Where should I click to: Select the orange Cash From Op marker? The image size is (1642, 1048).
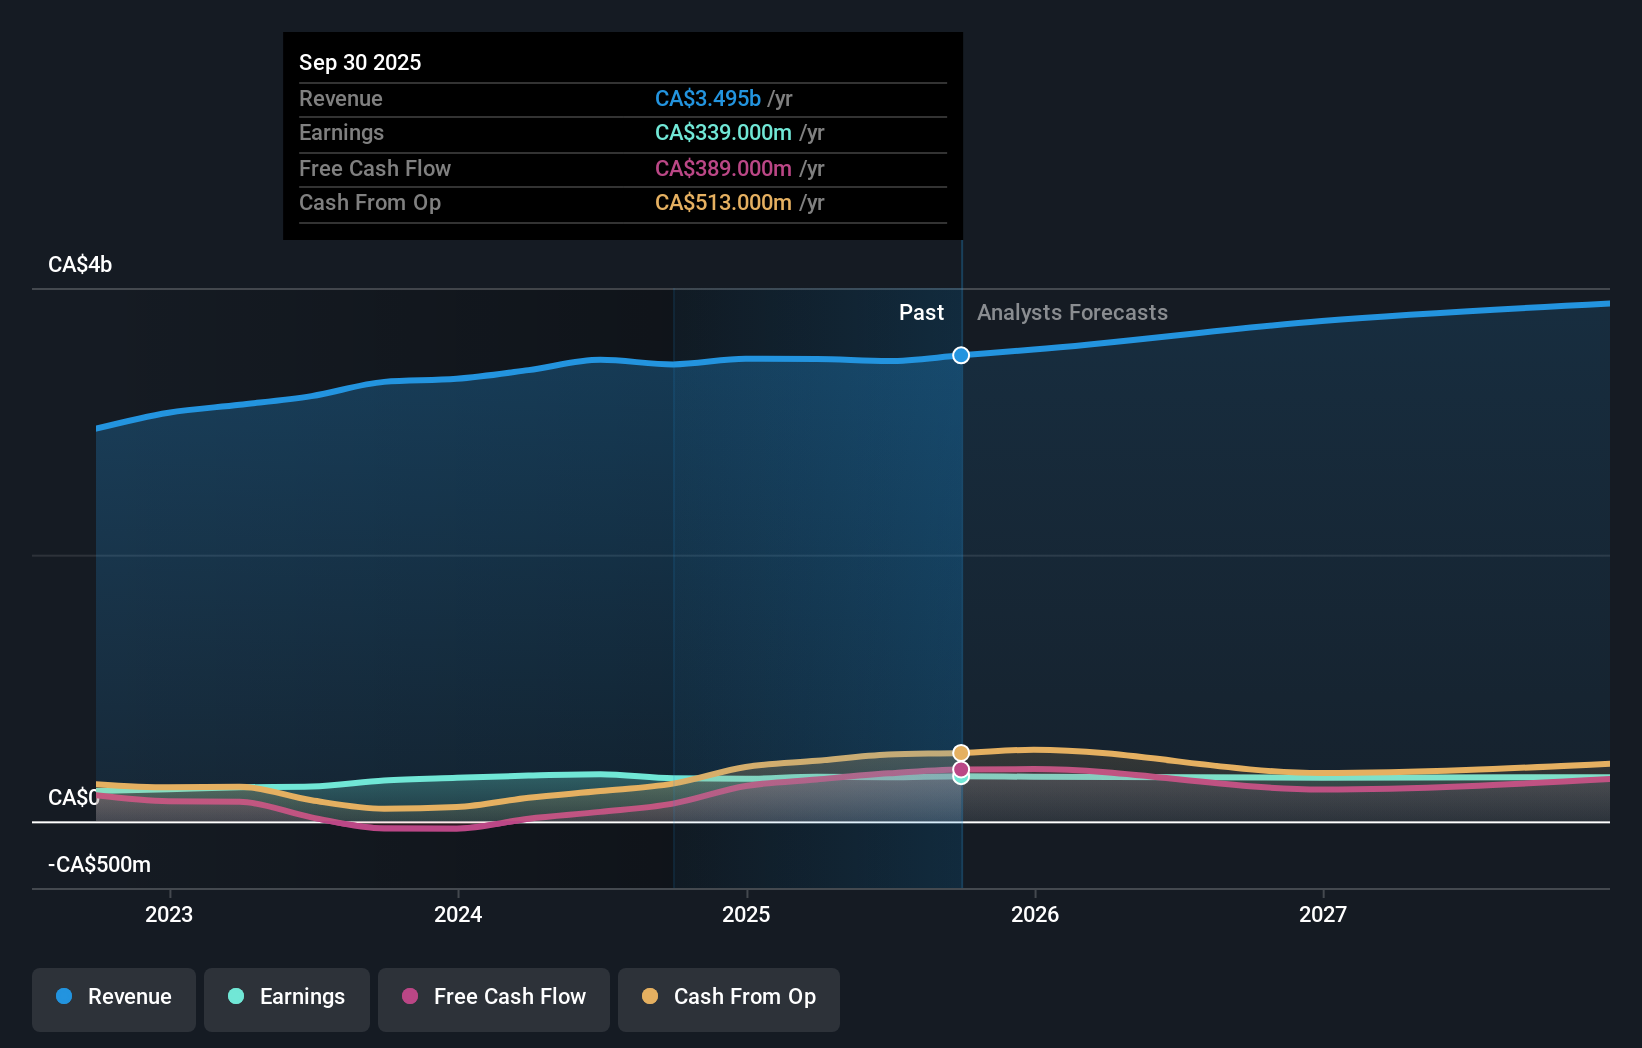[960, 752]
